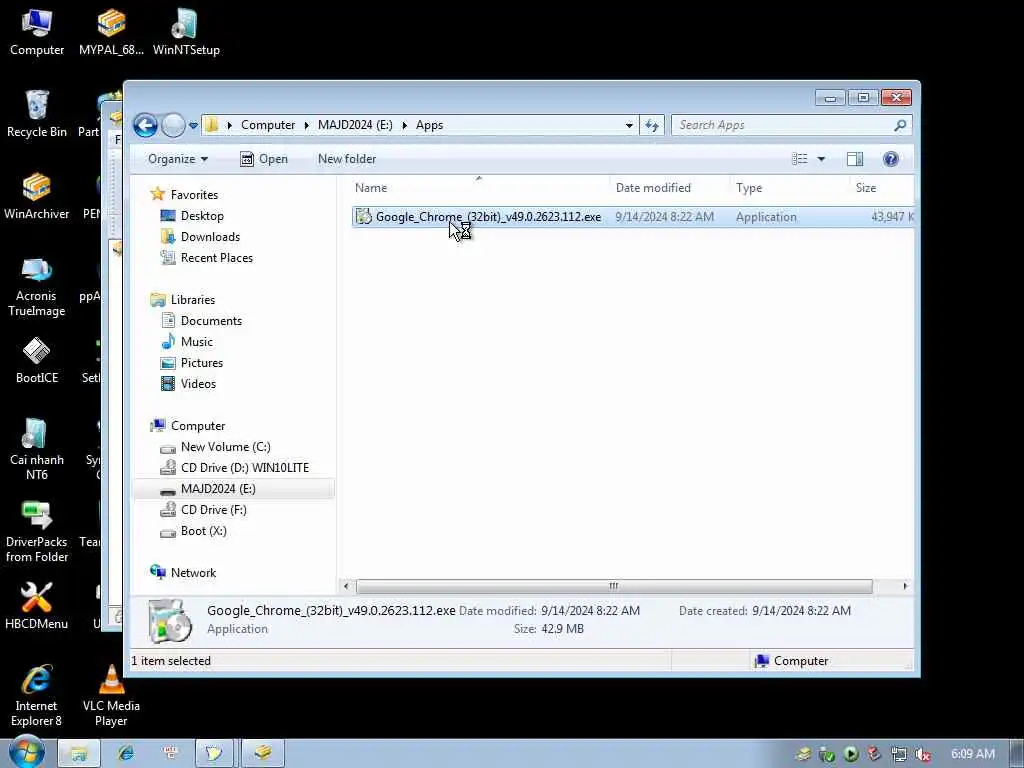Expand the arrow after Computer in breadcrumb

pos(306,125)
